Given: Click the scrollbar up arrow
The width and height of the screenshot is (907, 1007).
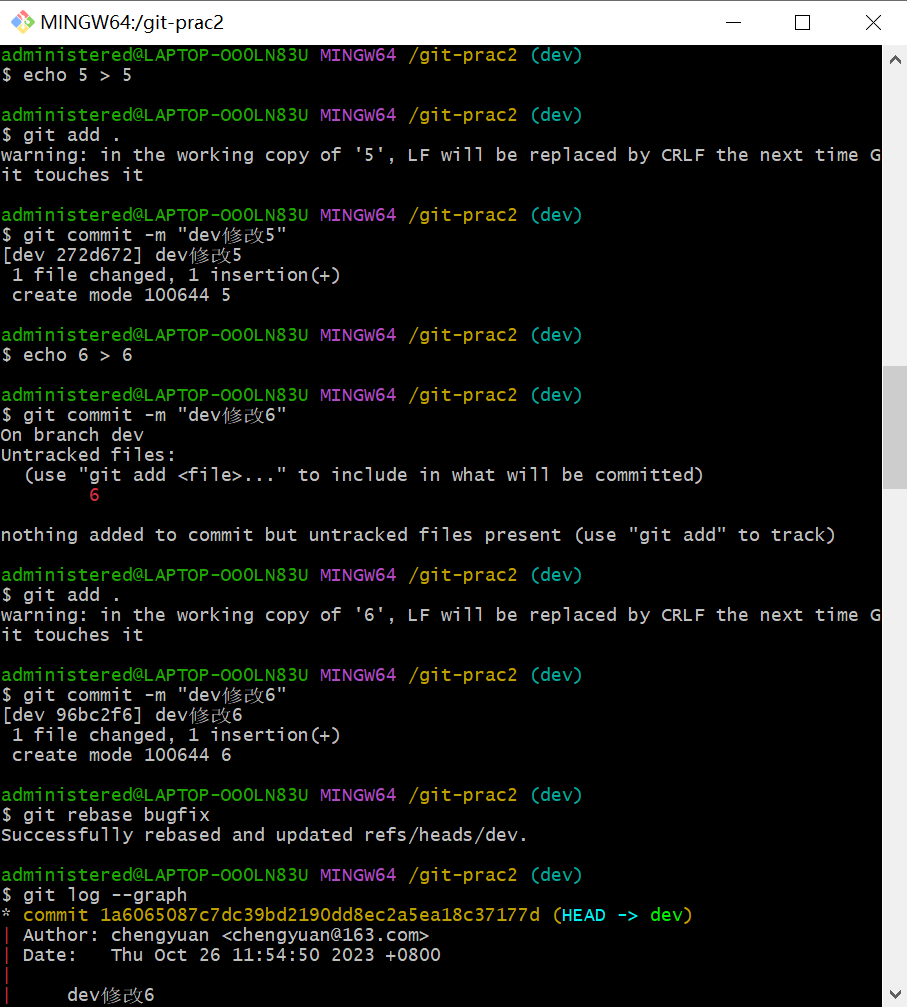Looking at the screenshot, I should (x=895, y=60).
